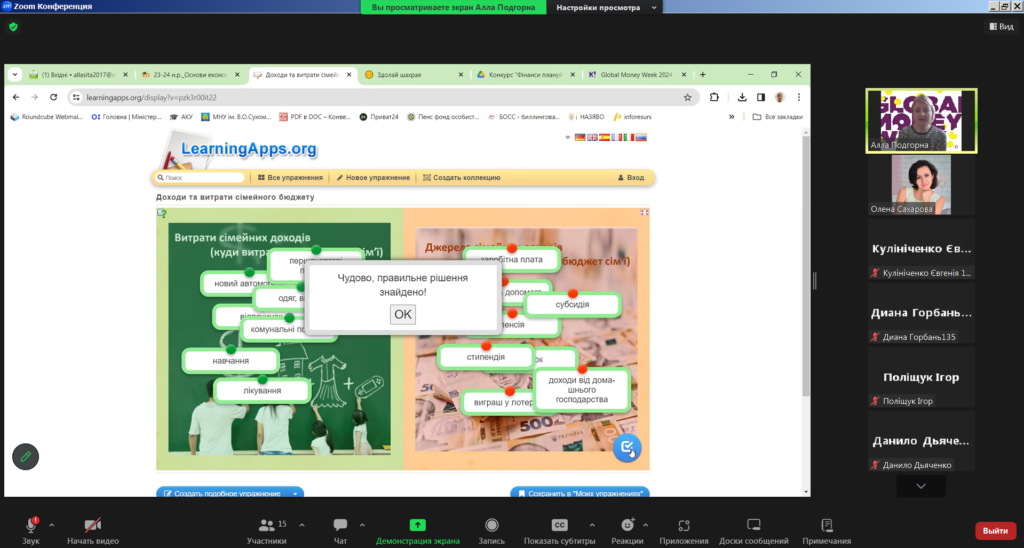Reload the LearningApps page
The height and width of the screenshot is (548, 1024).
point(54,97)
